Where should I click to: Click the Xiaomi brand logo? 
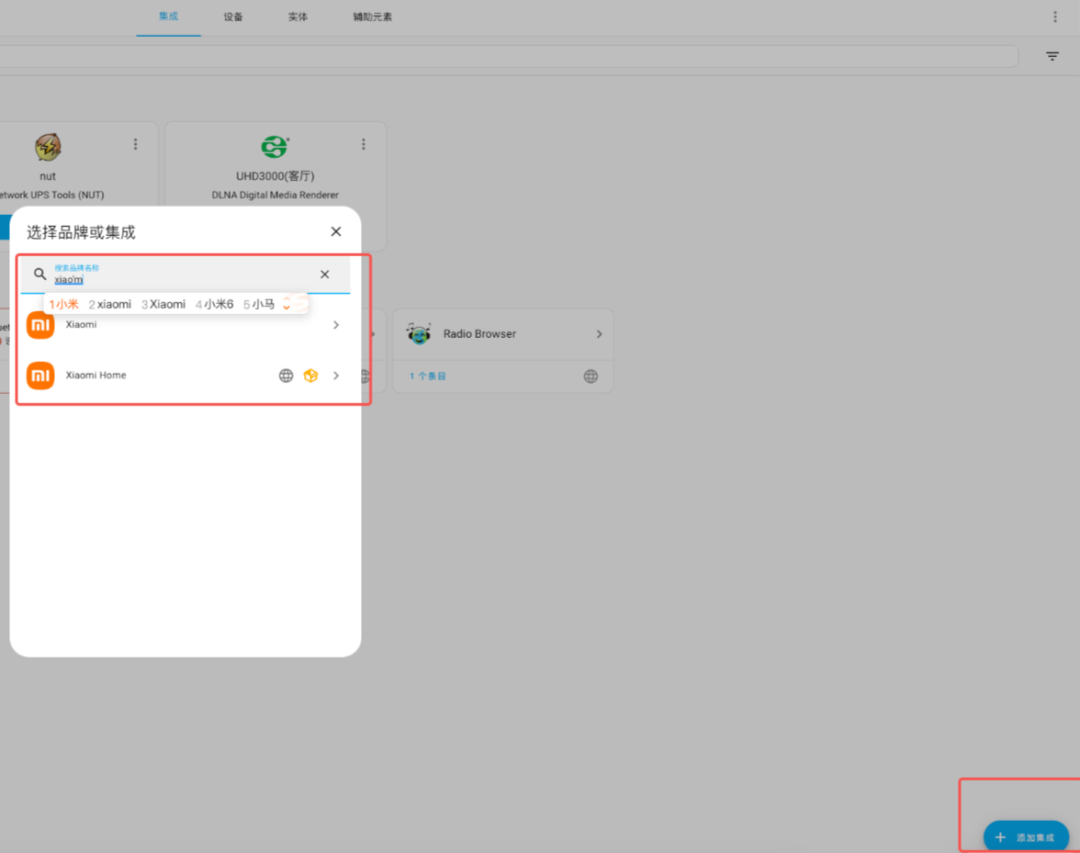pyautogui.click(x=40, y=325)
